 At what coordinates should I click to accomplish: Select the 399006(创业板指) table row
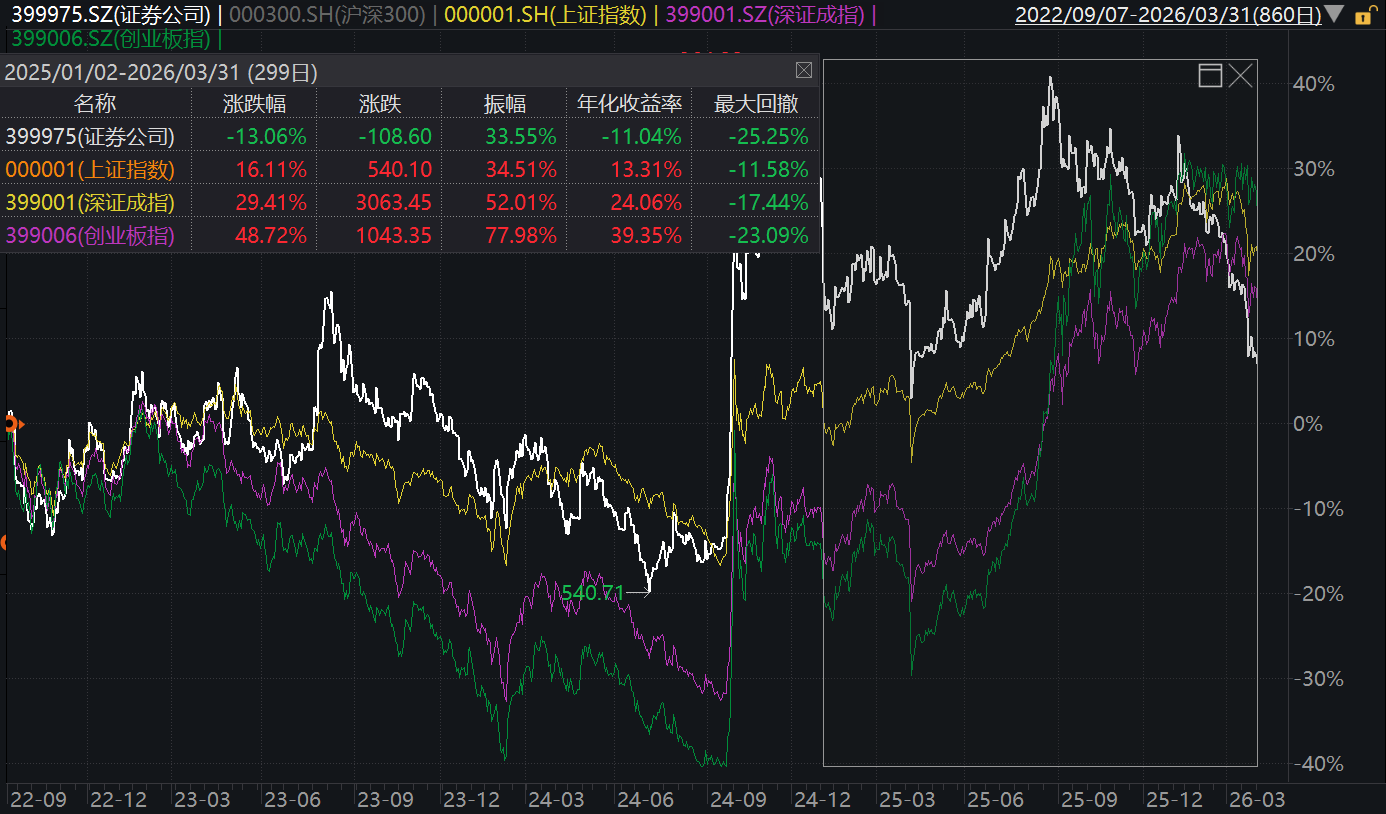pos(409,236)
